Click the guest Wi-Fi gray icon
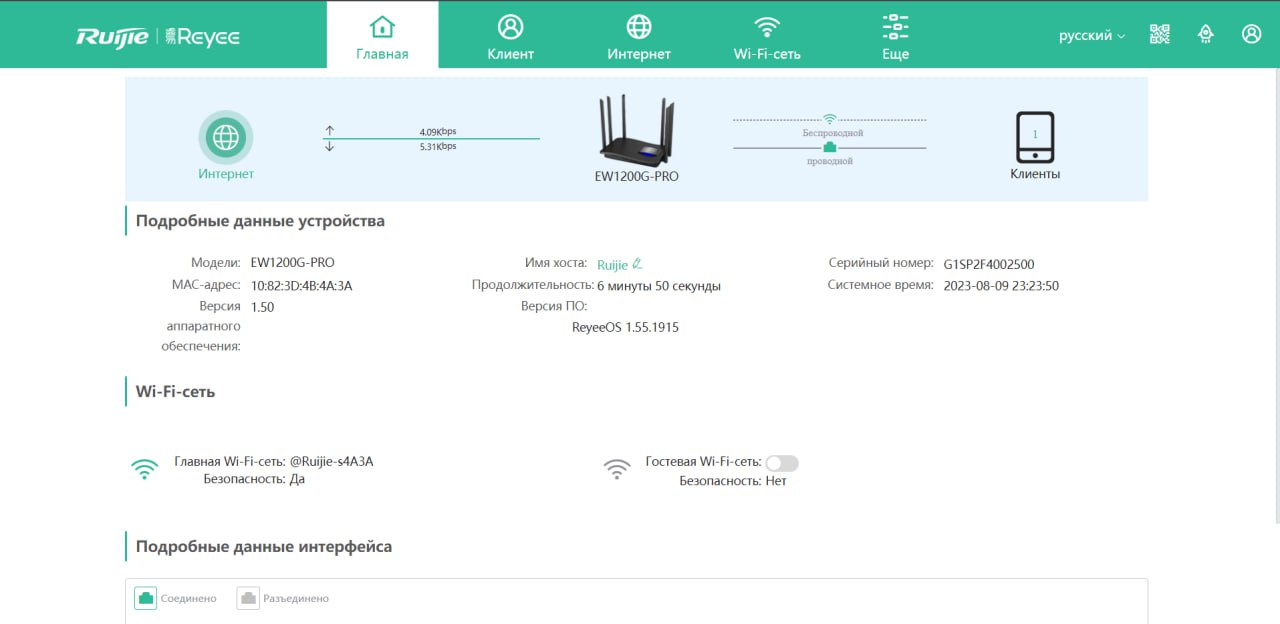The image size is (1280, 624). click(617, 469)
